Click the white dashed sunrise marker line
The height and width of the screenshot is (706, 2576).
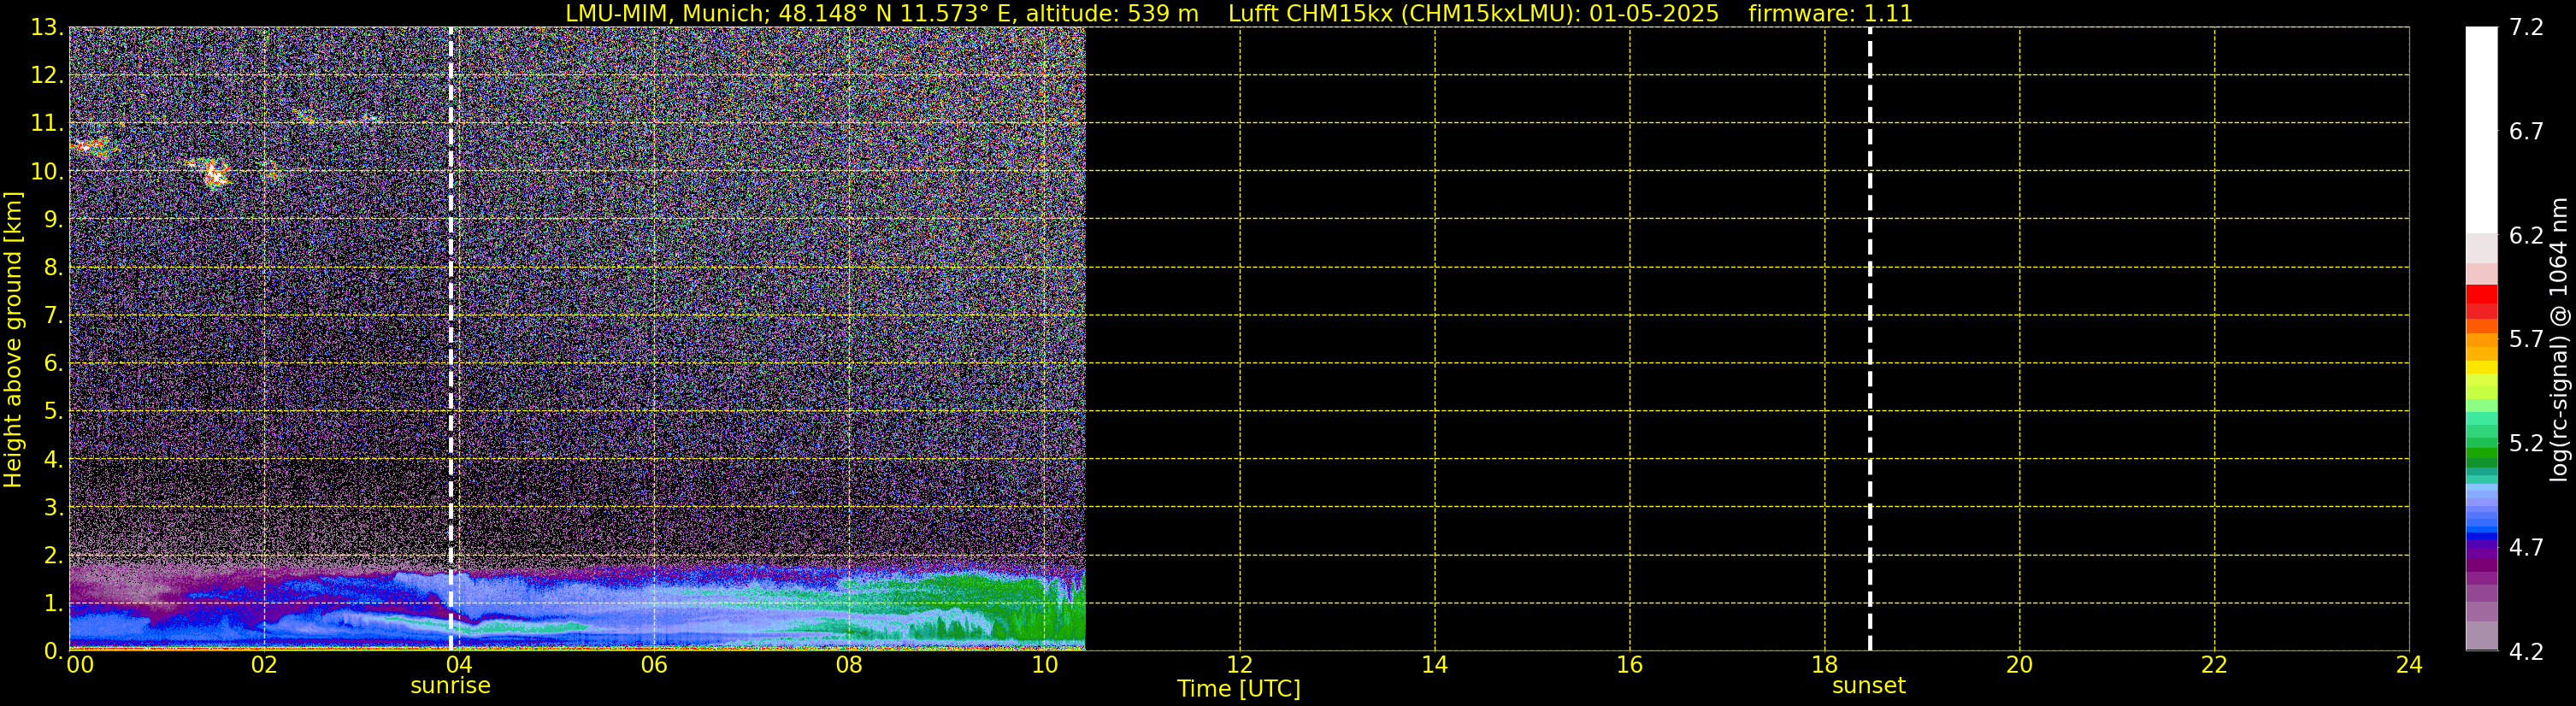451,339
